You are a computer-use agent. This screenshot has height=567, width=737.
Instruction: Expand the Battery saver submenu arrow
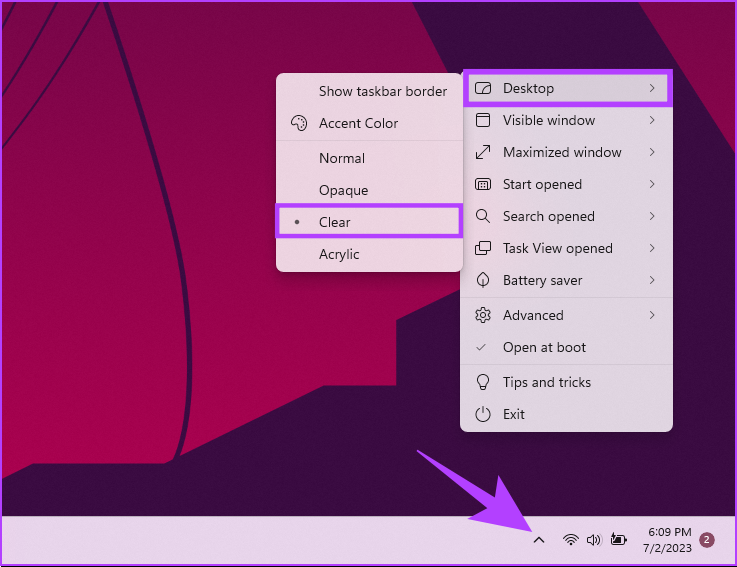(652, 280)
